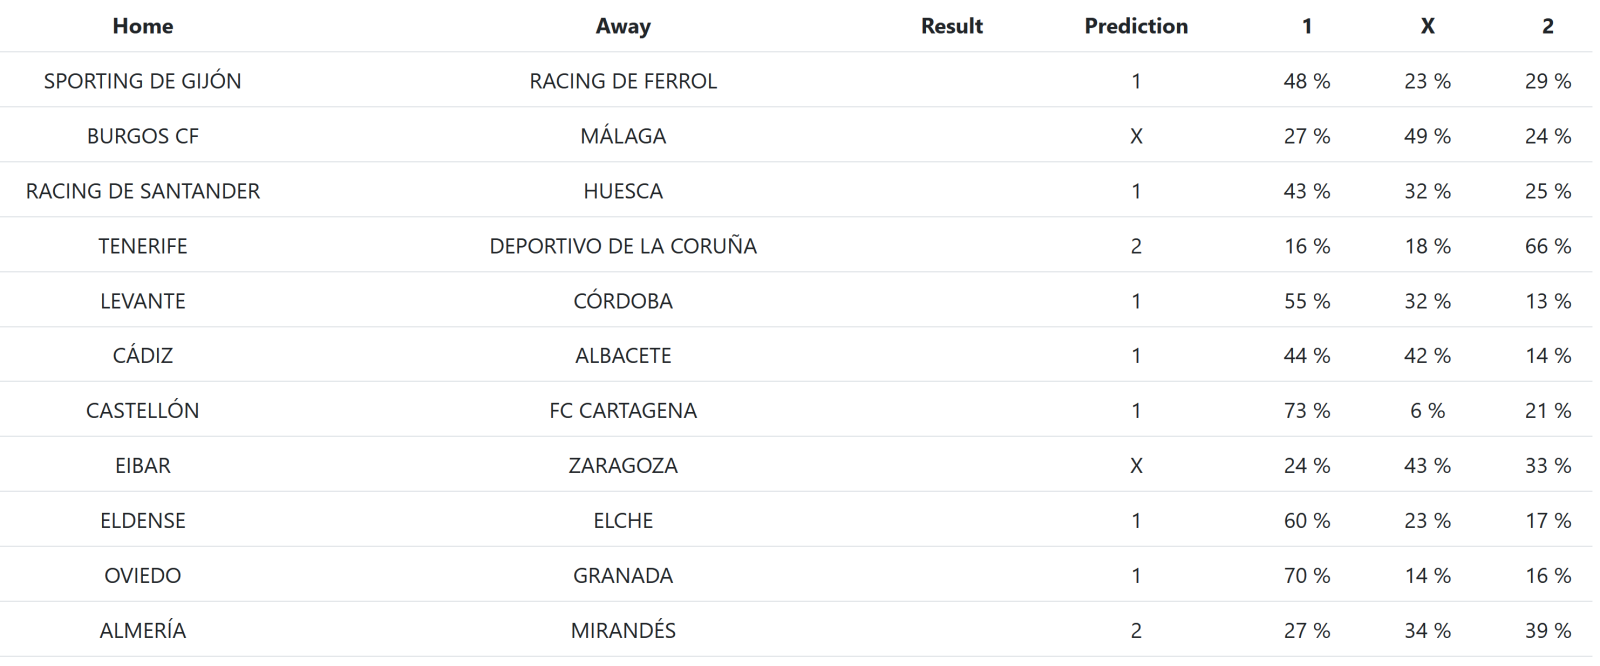Viewport: 1600px width, 666px height.
Task: Select the Eldense home team cell
Action: coord(142,521)
